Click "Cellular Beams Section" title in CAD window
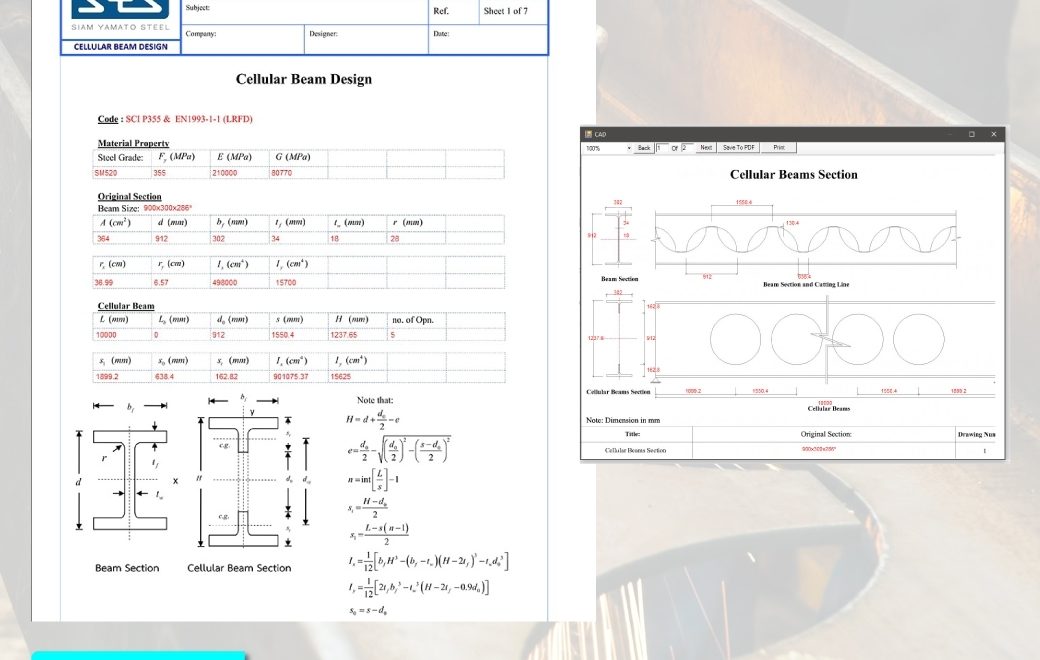The height and width of the screenshot is (660, 1040). click(793, 174)
